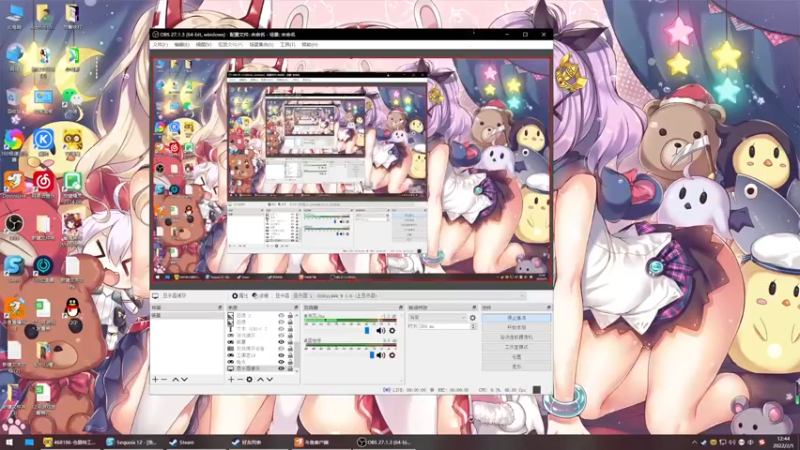Screen dimensions: 800x450
Task: Show hidden system tray icons chevron
Action: (x=694, y=442)
